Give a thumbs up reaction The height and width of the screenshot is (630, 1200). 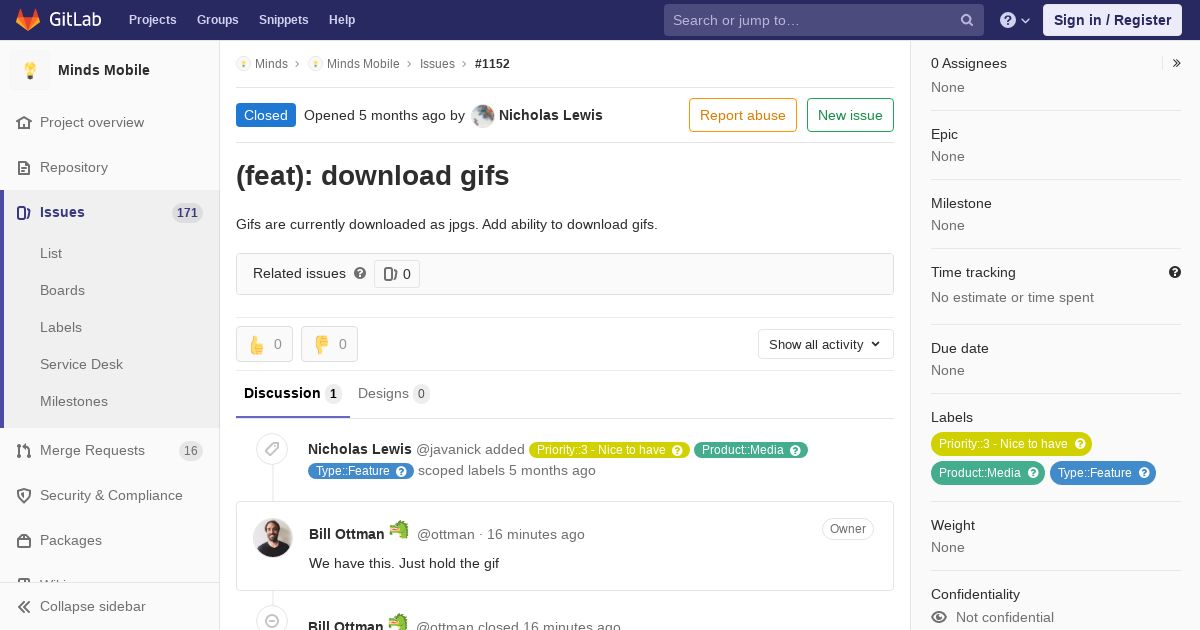[x=264, y=344]
